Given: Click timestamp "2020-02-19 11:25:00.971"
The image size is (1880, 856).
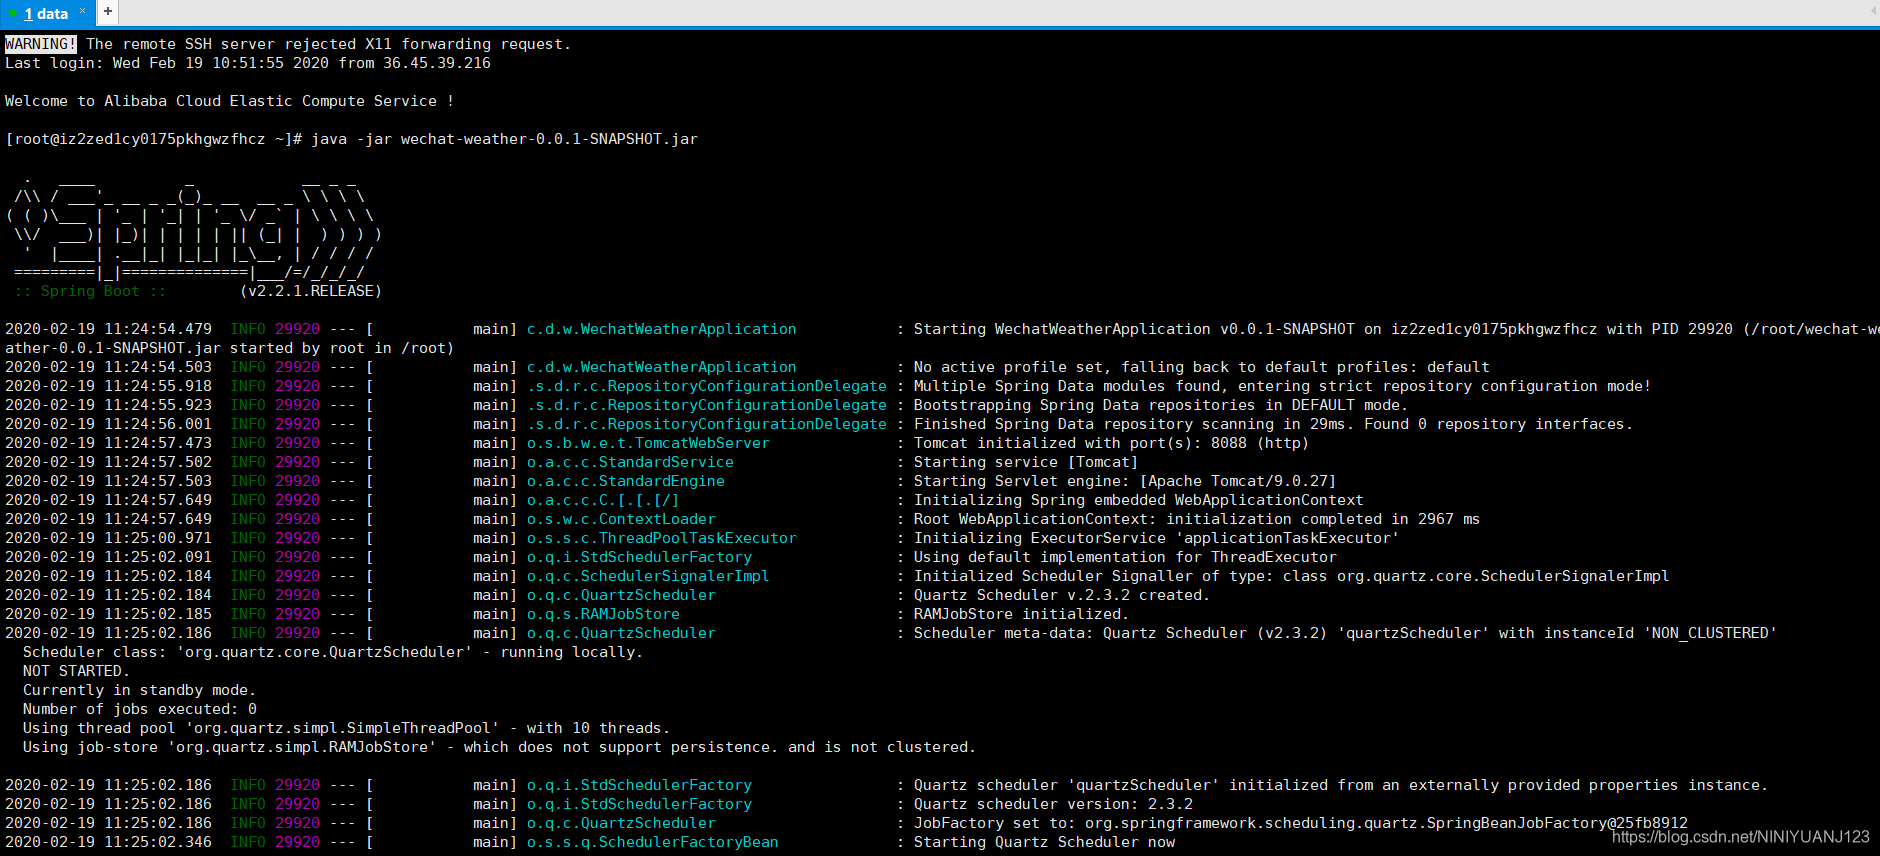Looking at the screenshot, I should pyautogui.click(x=108, y=538).
